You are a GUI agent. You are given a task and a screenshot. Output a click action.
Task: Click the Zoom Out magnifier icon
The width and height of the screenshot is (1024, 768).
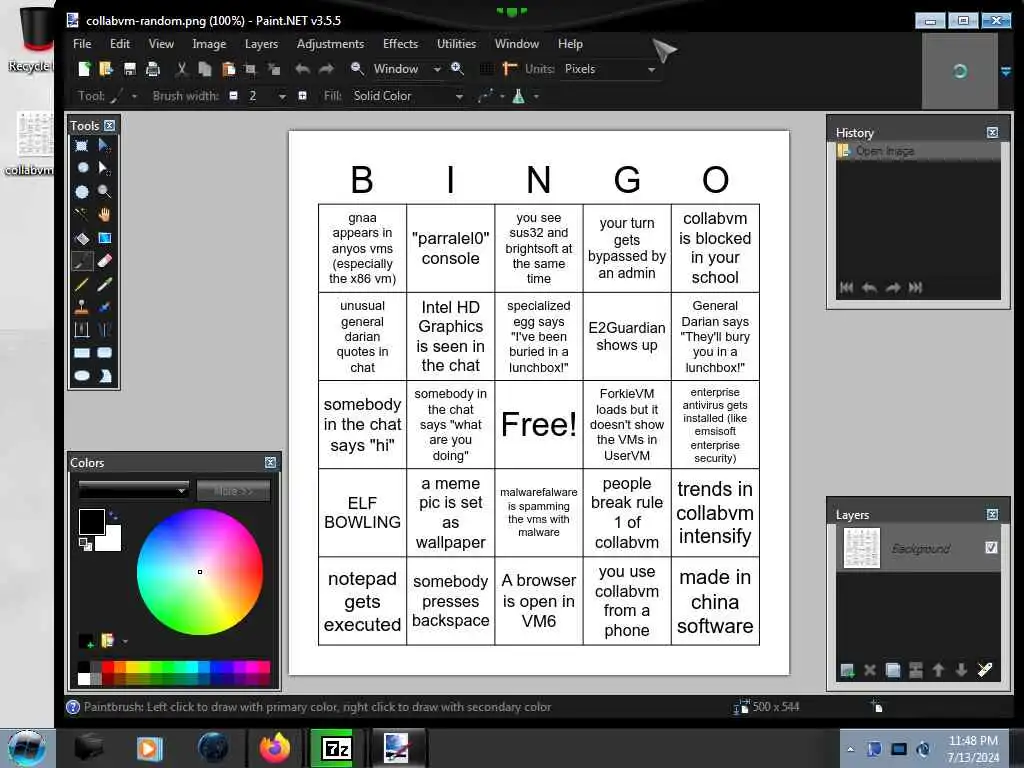click(357, 68)
